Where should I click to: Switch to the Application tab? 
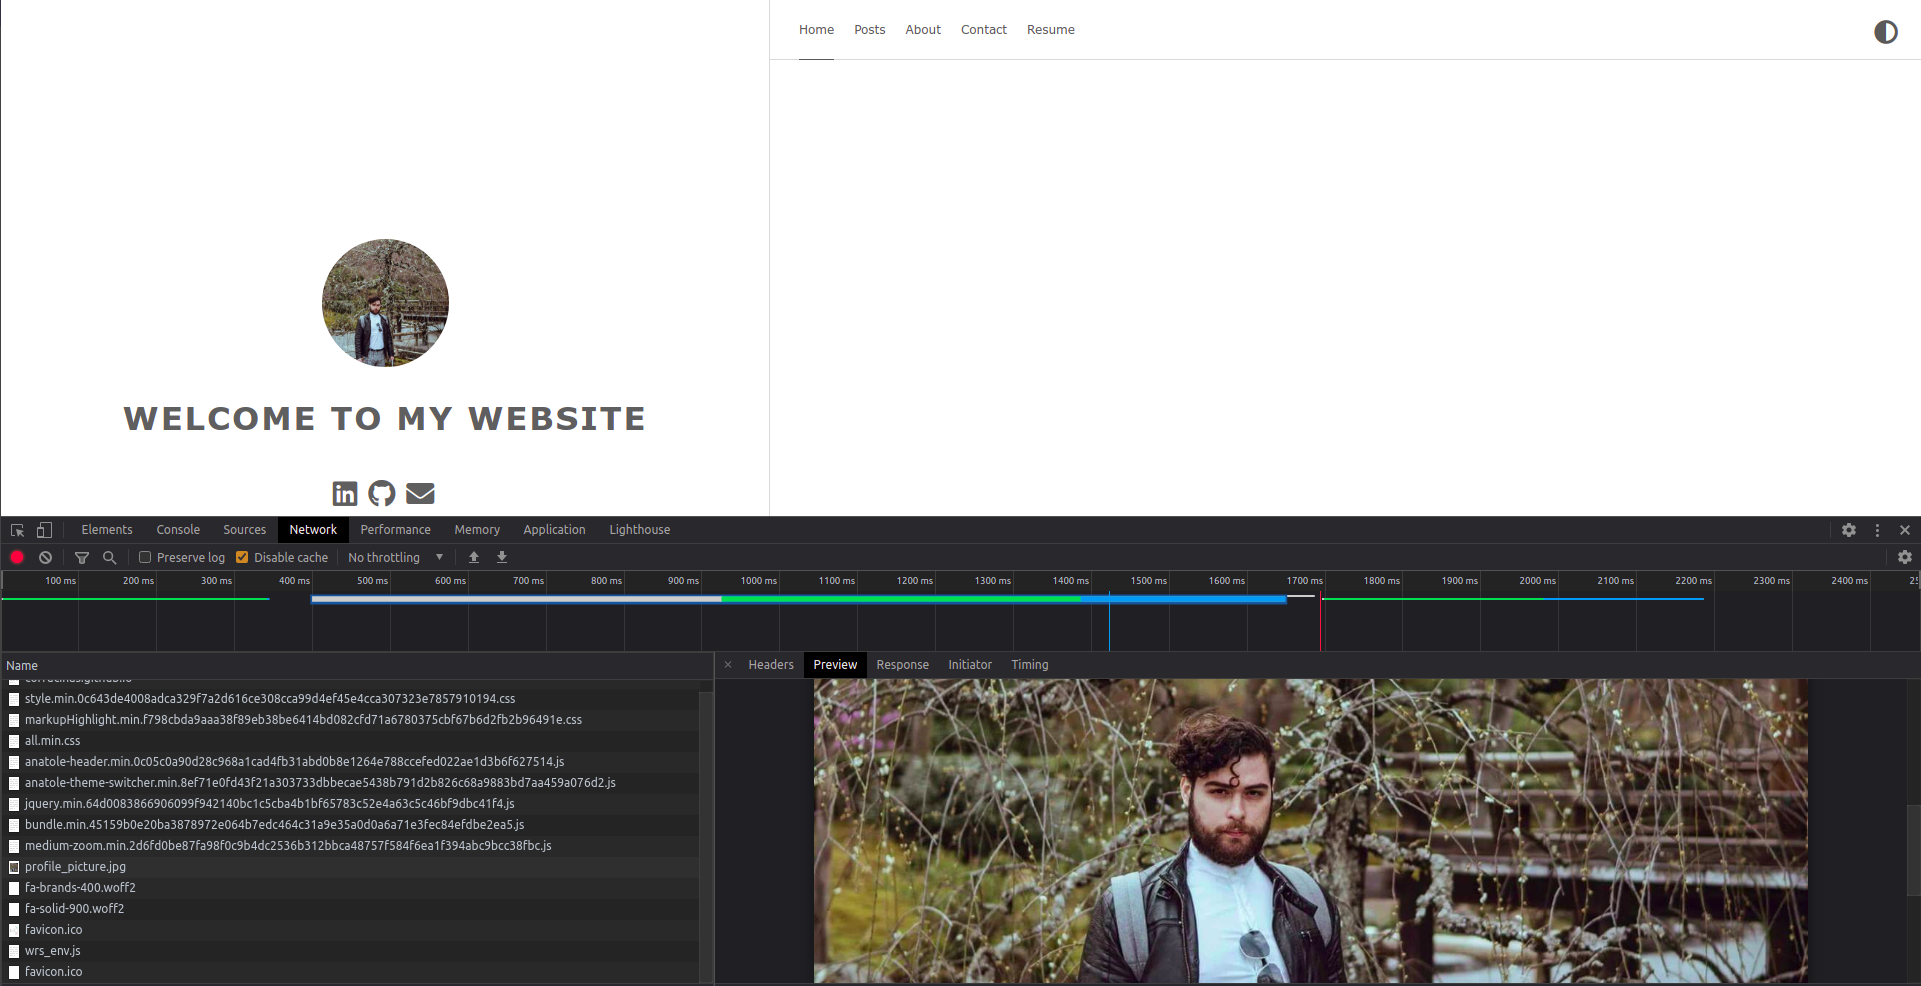click(555, 530)
